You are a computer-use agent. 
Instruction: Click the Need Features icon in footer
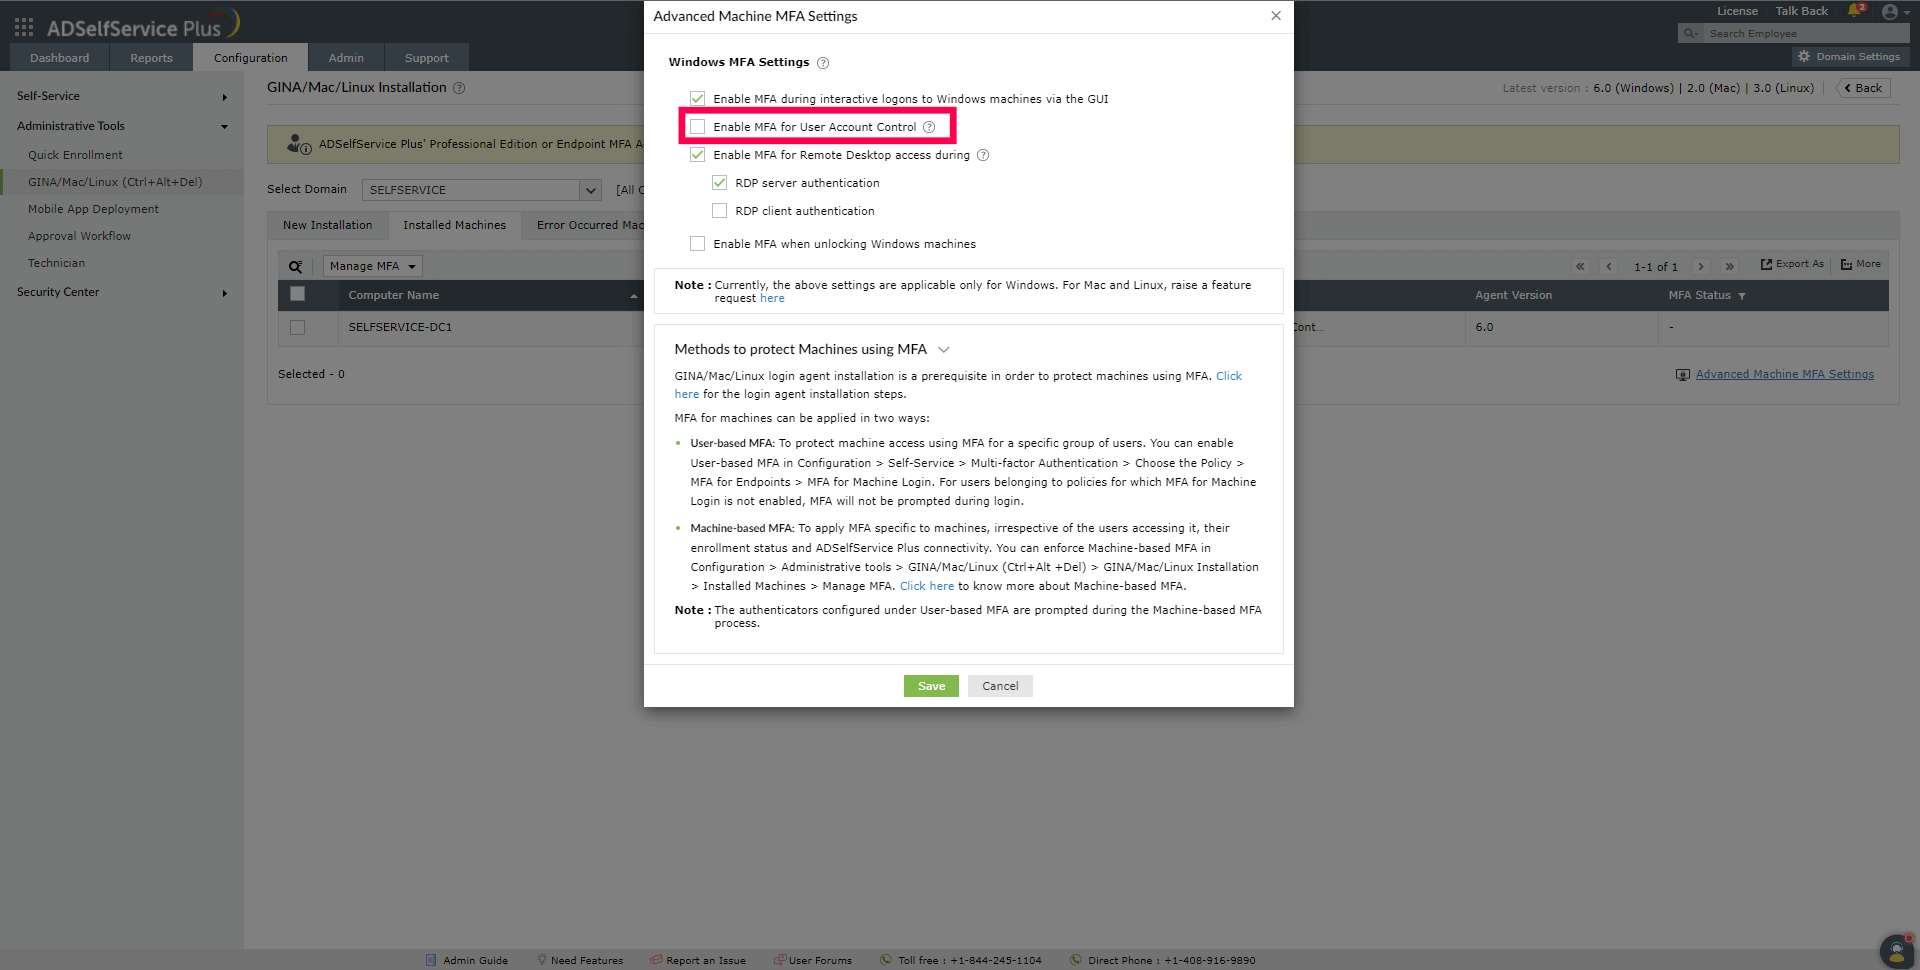point(541,960)
